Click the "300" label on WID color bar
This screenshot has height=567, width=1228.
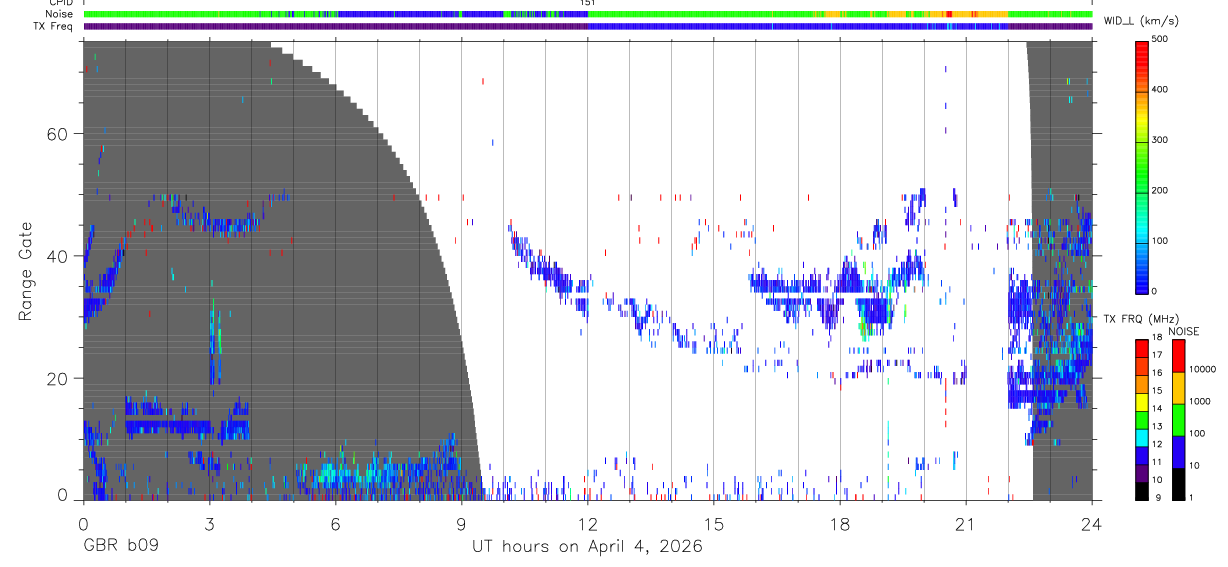point(1162,140)
